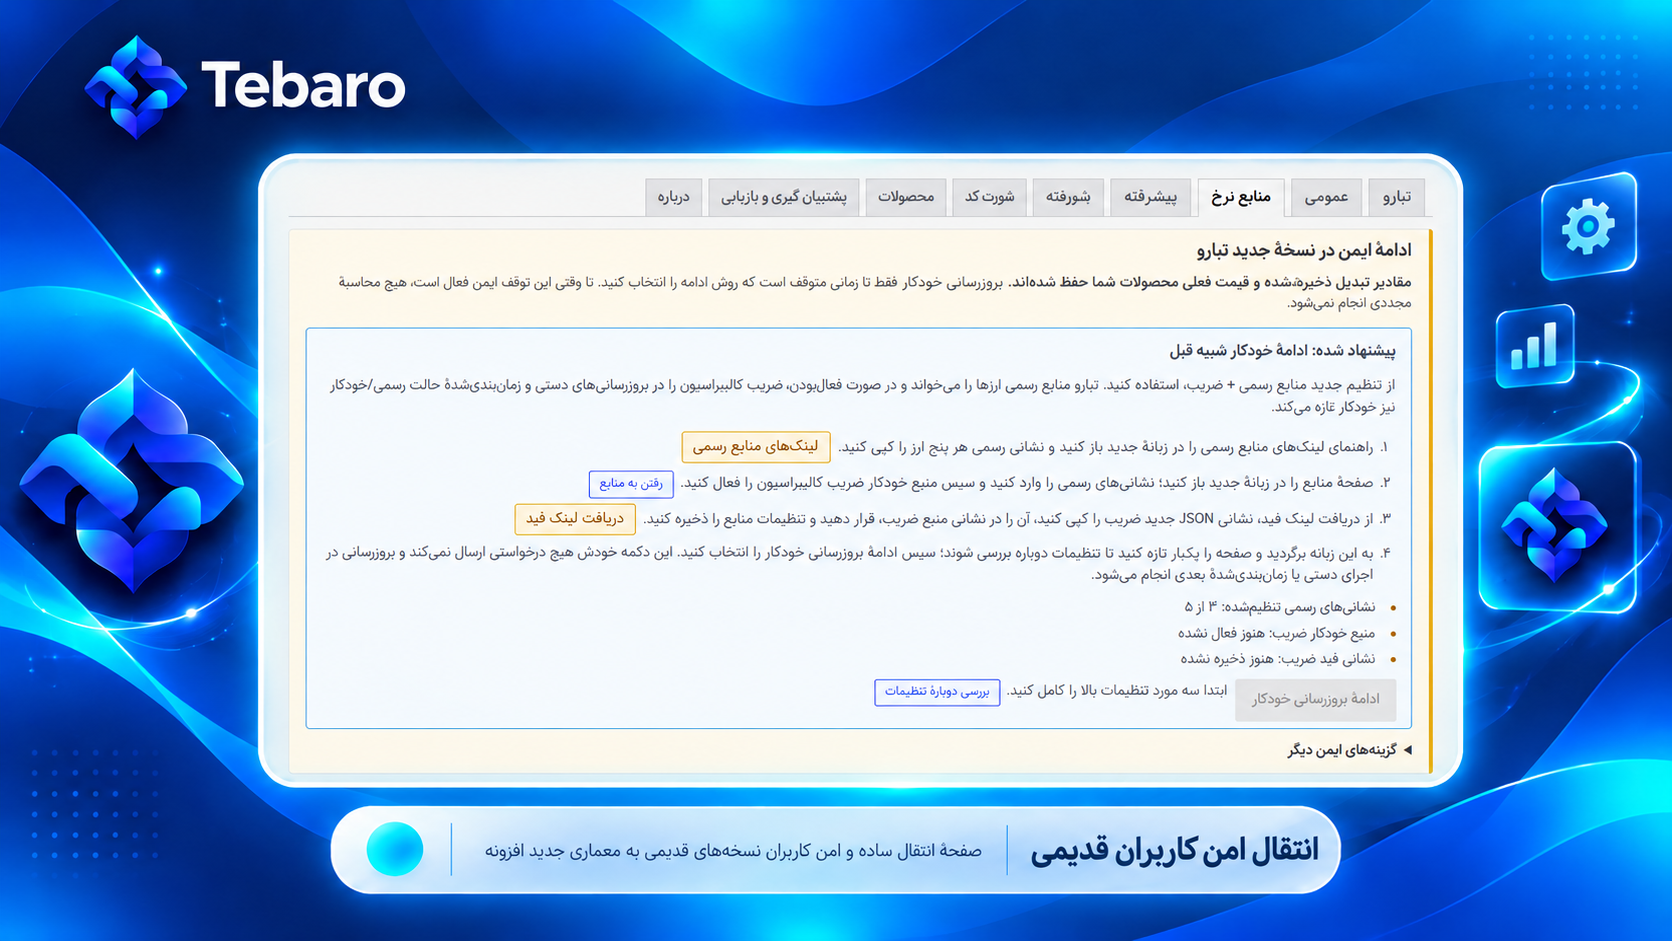This screenshot has height=941, width=1672.
Task: Open the تبارو tab
Action: click(x=1396, y=197)
